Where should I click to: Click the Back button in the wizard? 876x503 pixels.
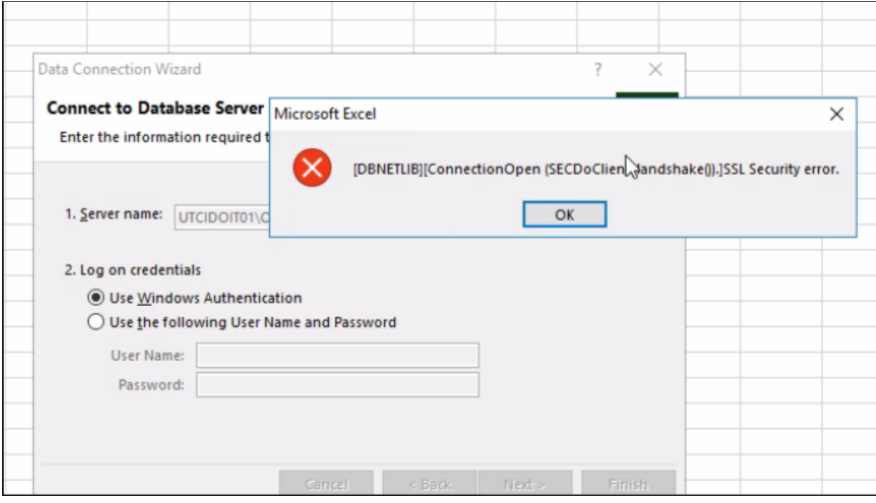[x=430, y=483]
